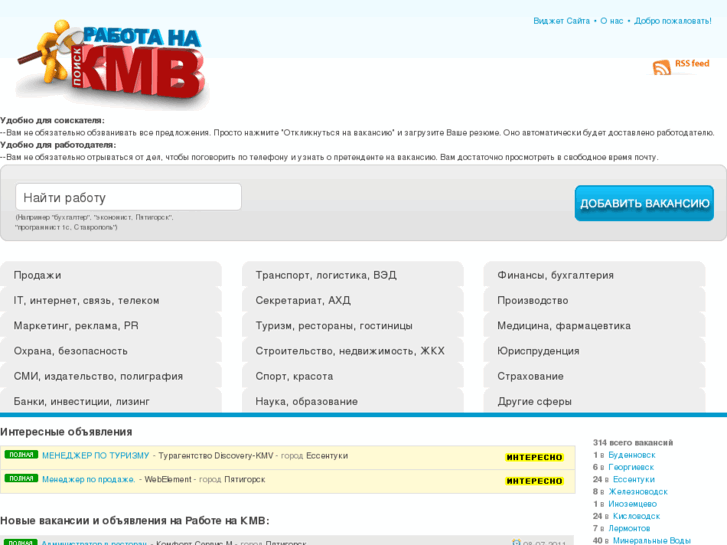
Task: Click the ДОБАВИТЬ ВАКАНСИЮ button
Action: 644,203
